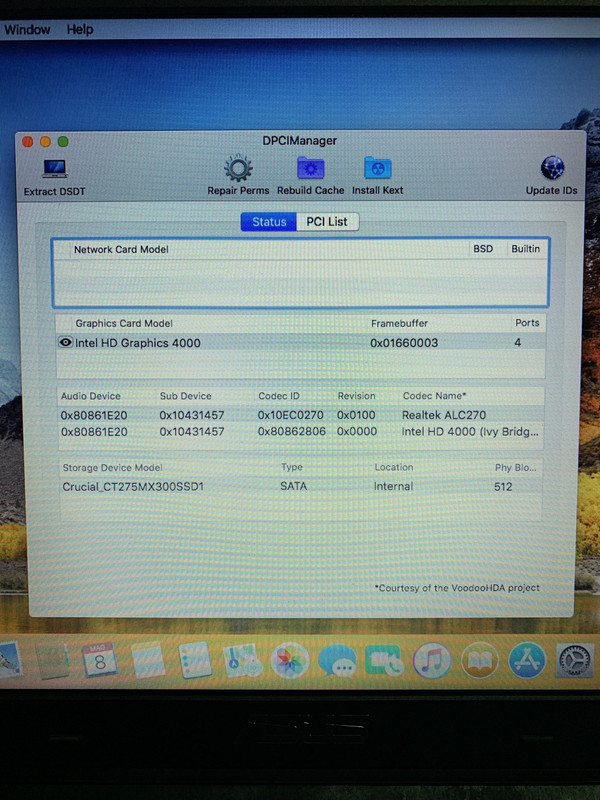Screen dimensions: 600x800
Task: Click the Update IDs globe icon
Action: (552, 168)
